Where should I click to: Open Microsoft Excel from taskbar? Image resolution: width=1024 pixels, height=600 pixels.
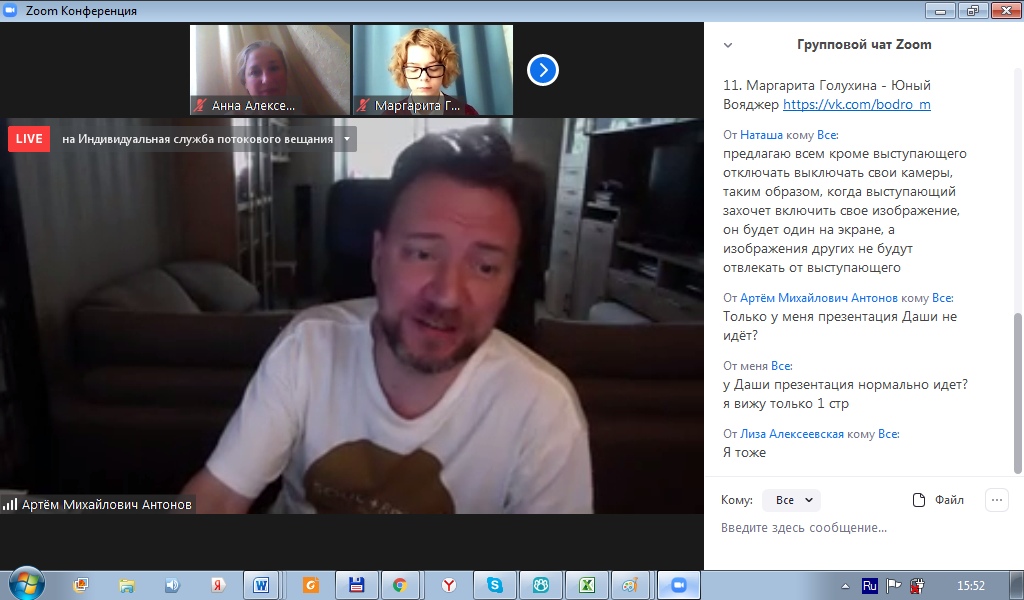tap(586, 585)
